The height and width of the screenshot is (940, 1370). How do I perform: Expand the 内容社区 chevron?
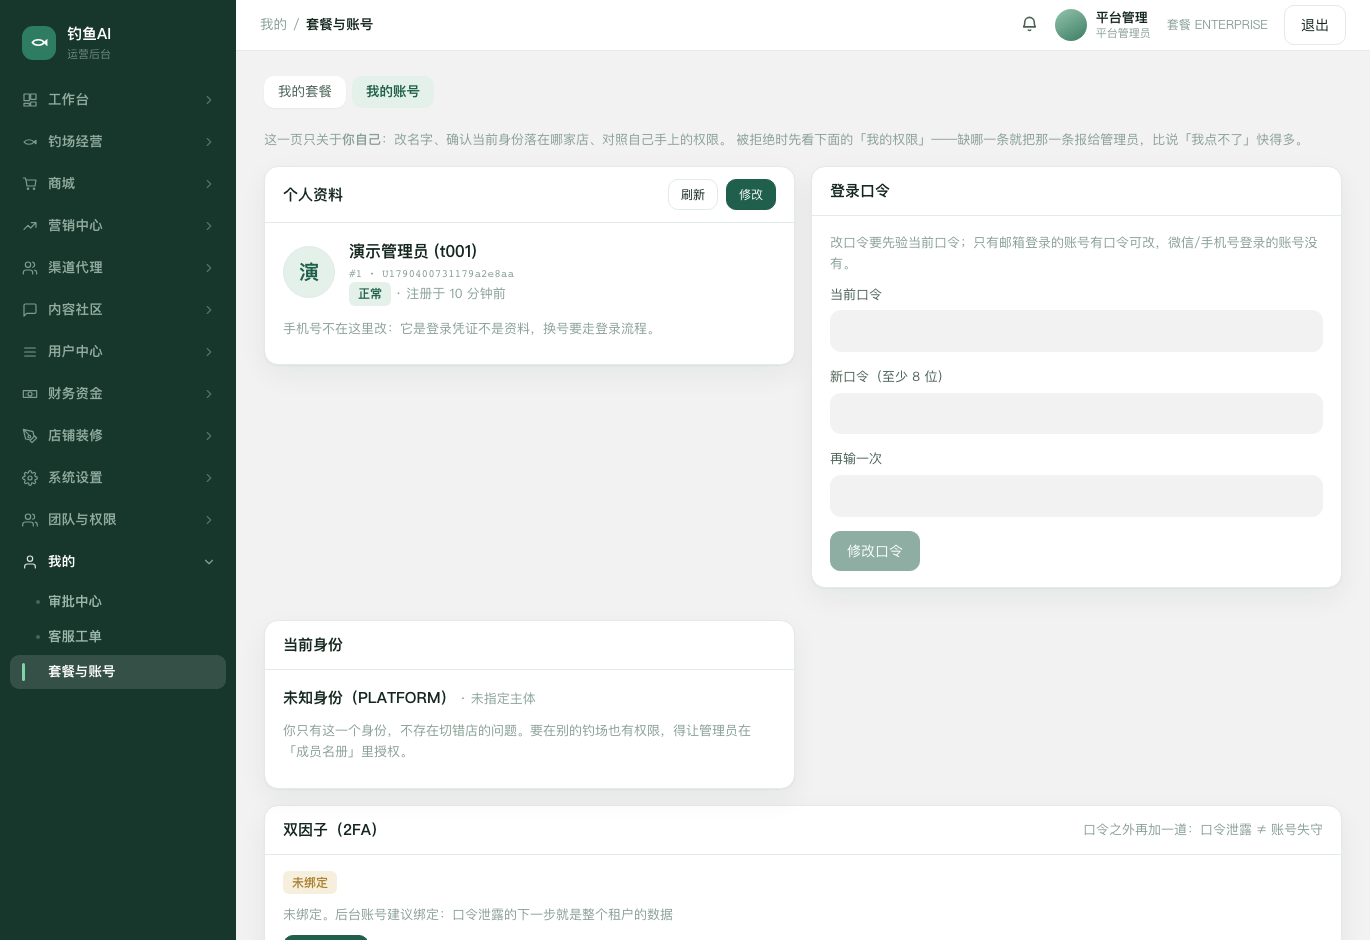coord(209,310)
